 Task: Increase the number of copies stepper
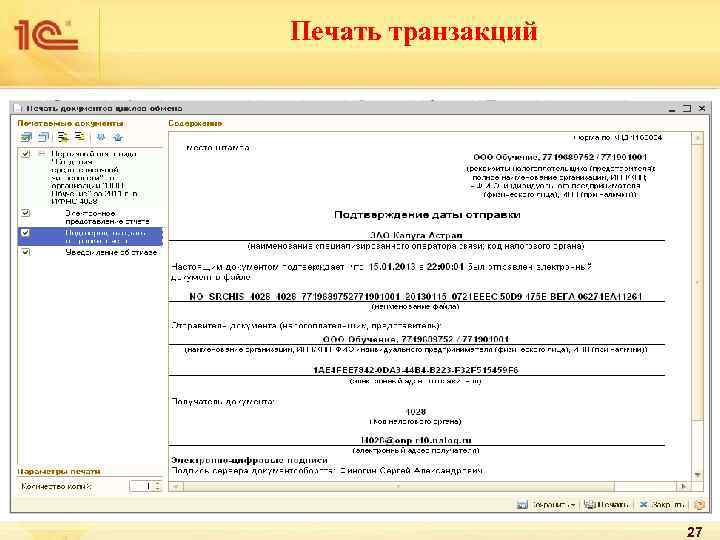pos(158,483)
